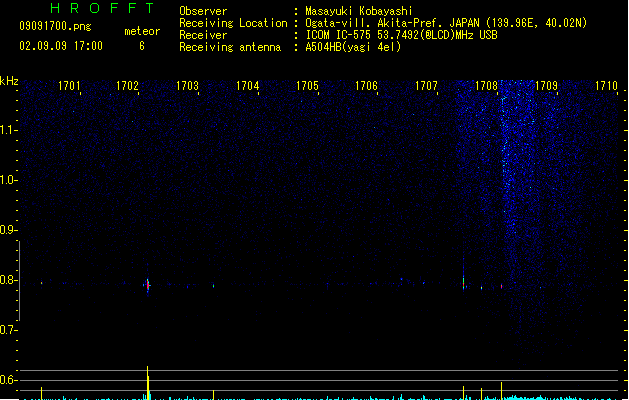Click time marker 1706
The image size is (629, 400).
(x=366, y=86)
